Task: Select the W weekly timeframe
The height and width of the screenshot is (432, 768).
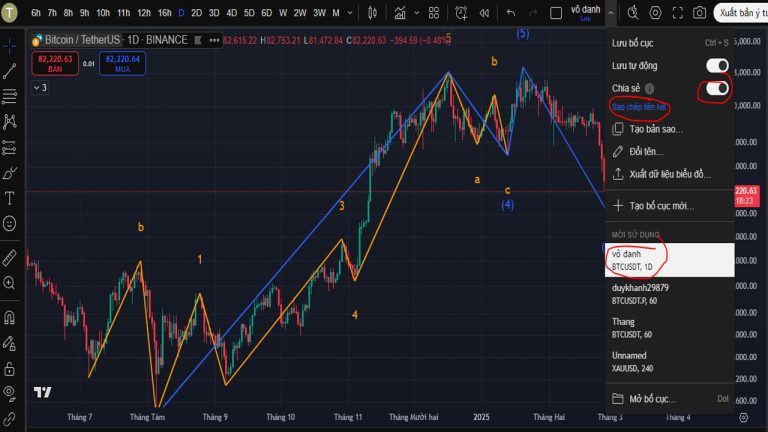Action: coord(283,13)
